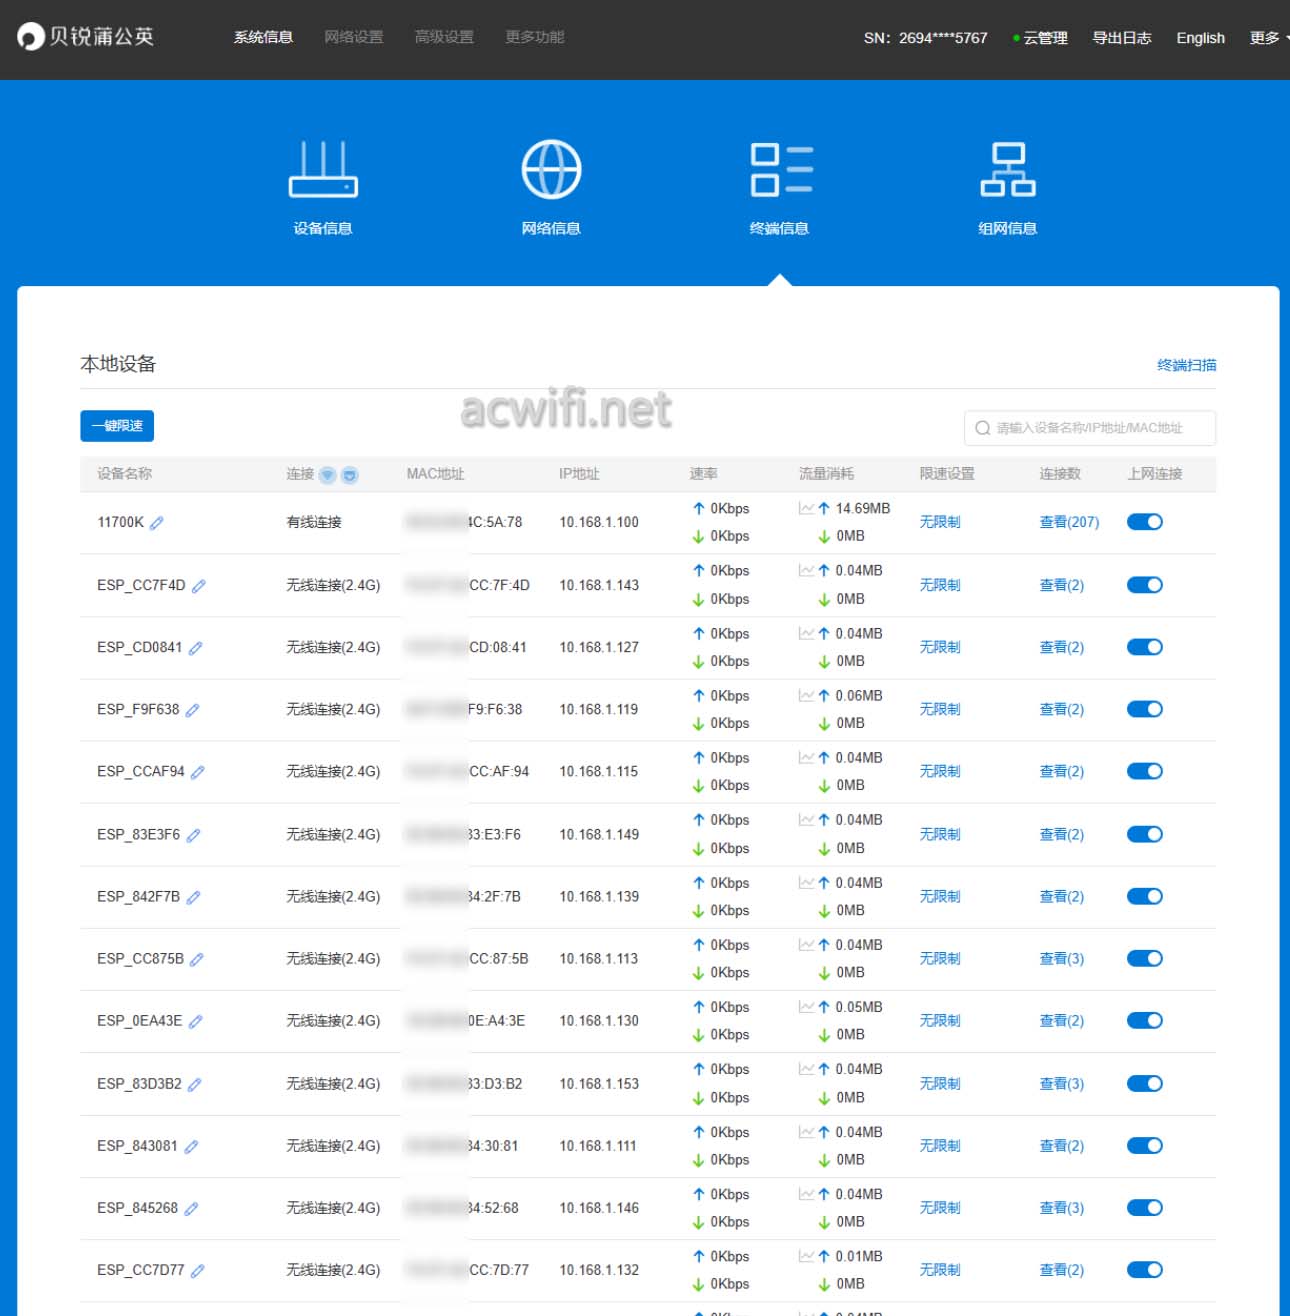Open the 网络设置 menu
The width and height of the screenshot is (1290, 1316).
click(354, 37)
